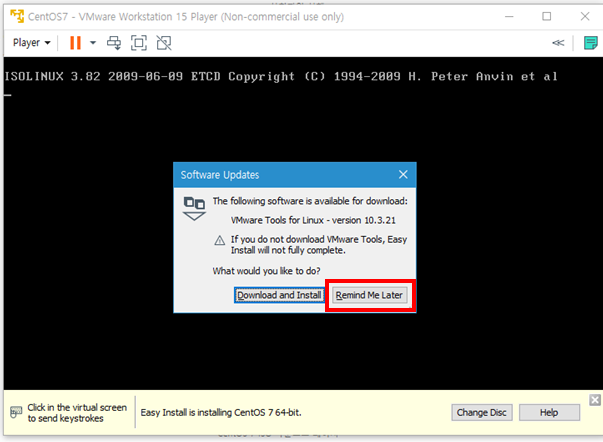Screen dimensions: 603x442
Task: Click "What would you like to do?" text
Action: (266, 271)
